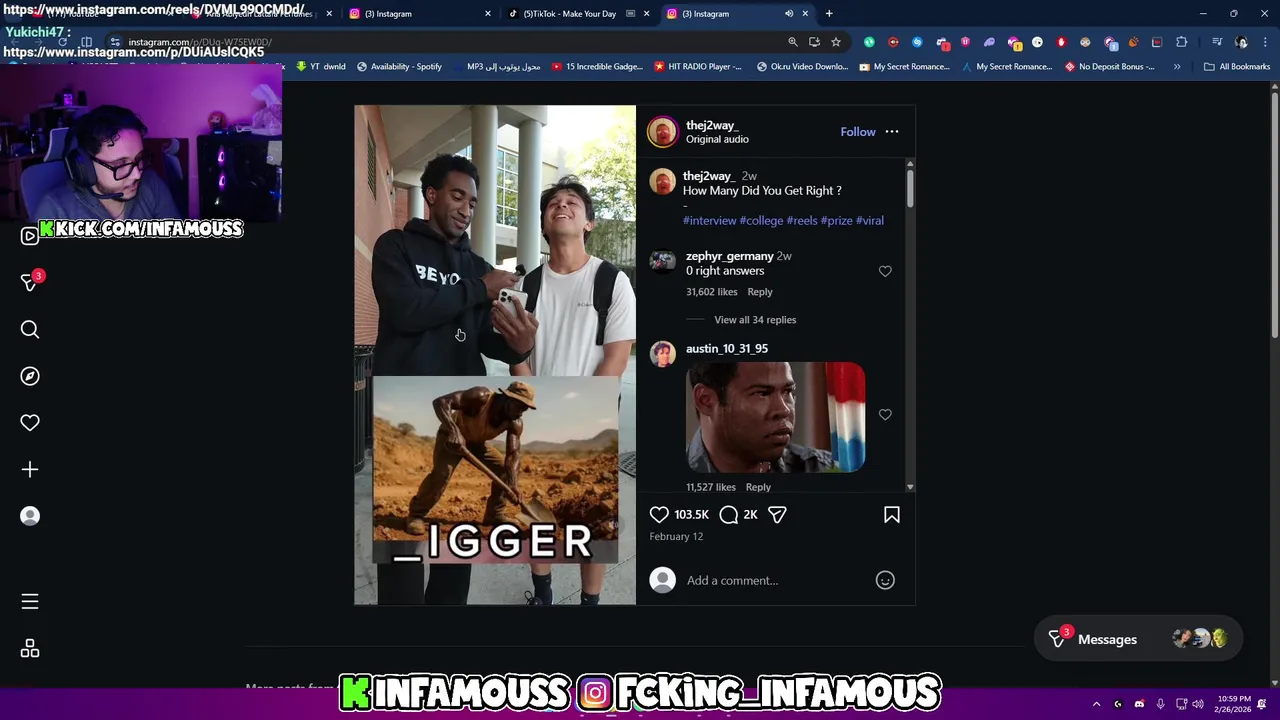Share the post via the paper-plane icon
1280x720 pixels.
point(777,514)
